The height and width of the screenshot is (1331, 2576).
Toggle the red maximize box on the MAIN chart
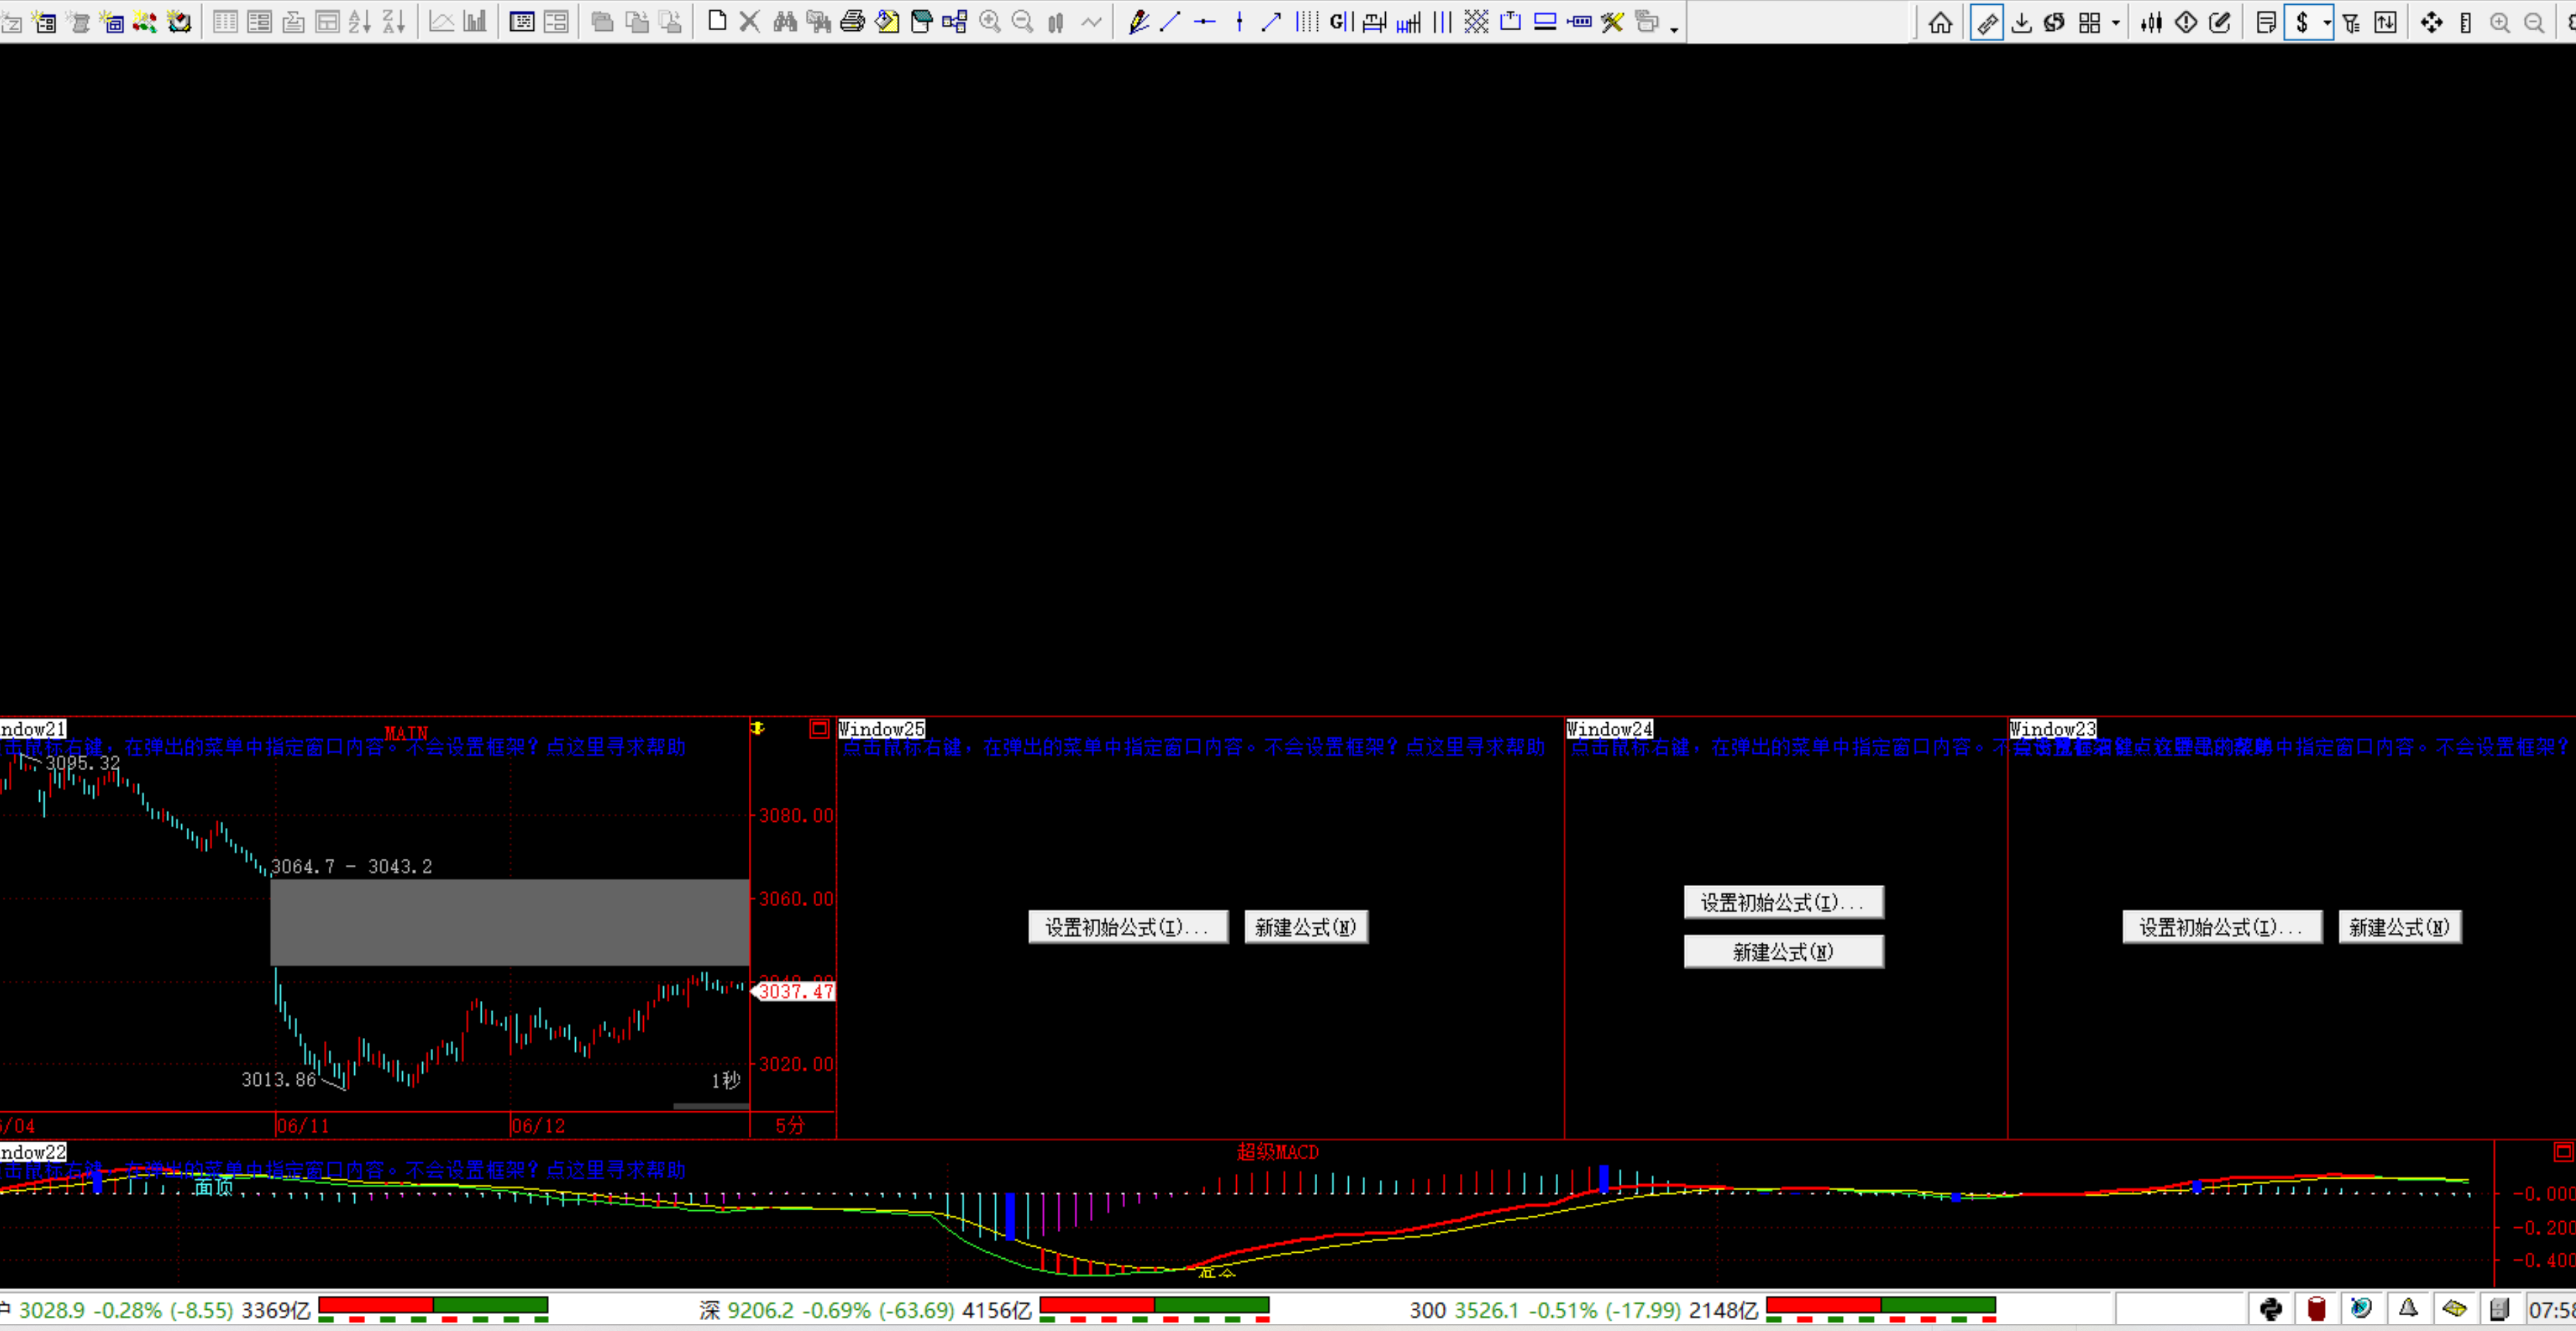point(819,729)
